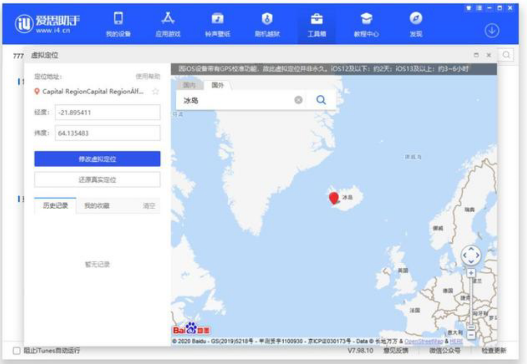This screenshot has height=364, width=527.
Task: Click the map zoom slider track
Action: [471, 301]
